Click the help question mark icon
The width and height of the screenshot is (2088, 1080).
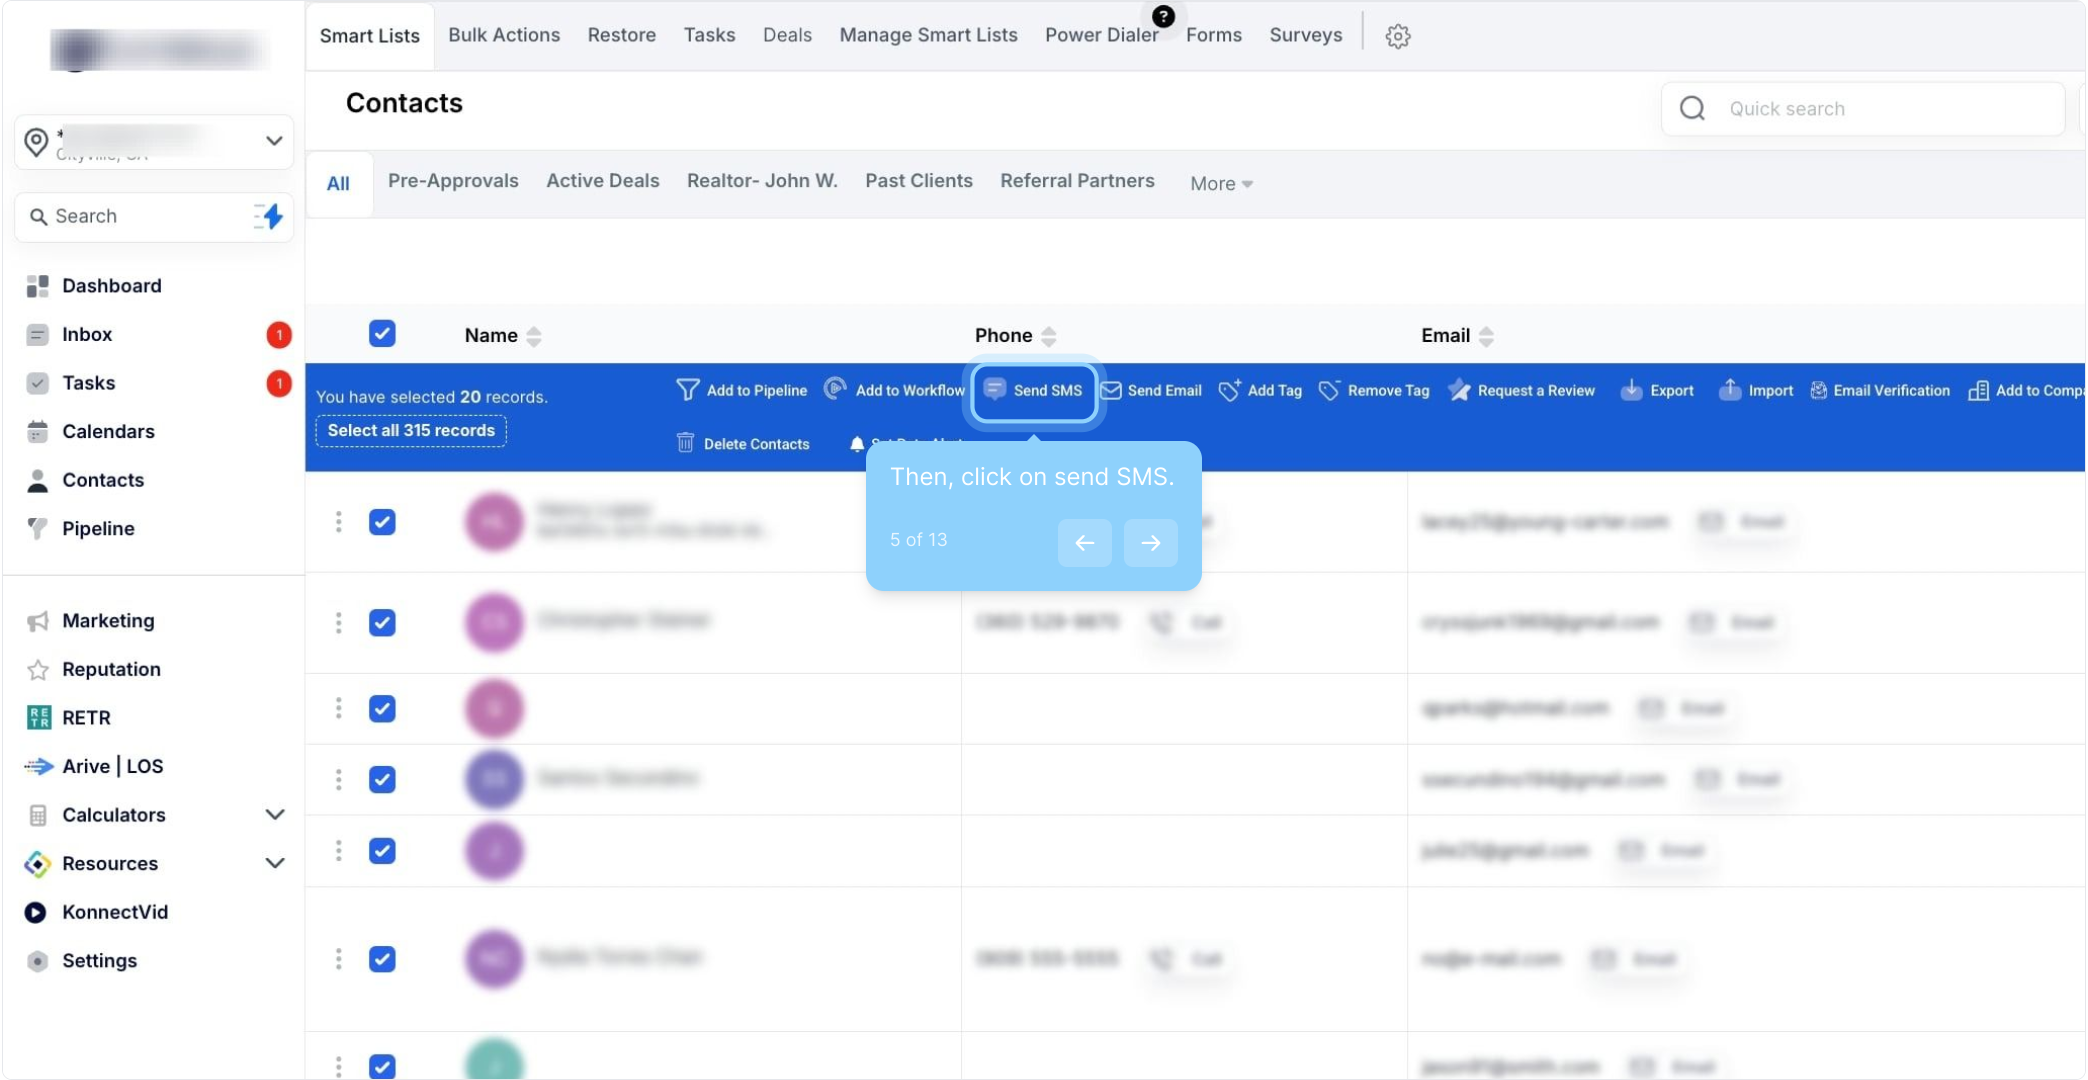[1163, 16]
